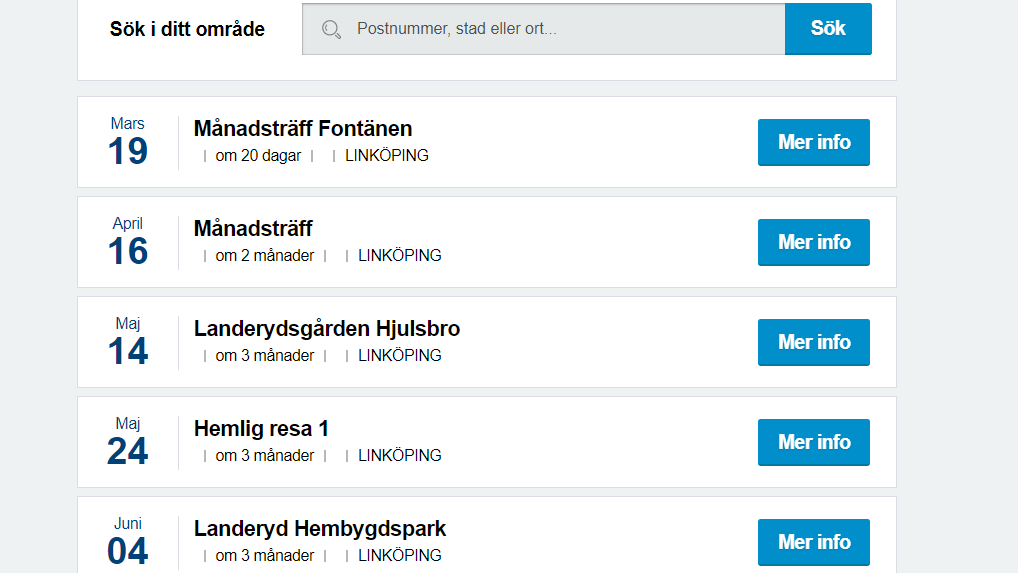Click the Sök i ditt område label

(x=187, y=29)
